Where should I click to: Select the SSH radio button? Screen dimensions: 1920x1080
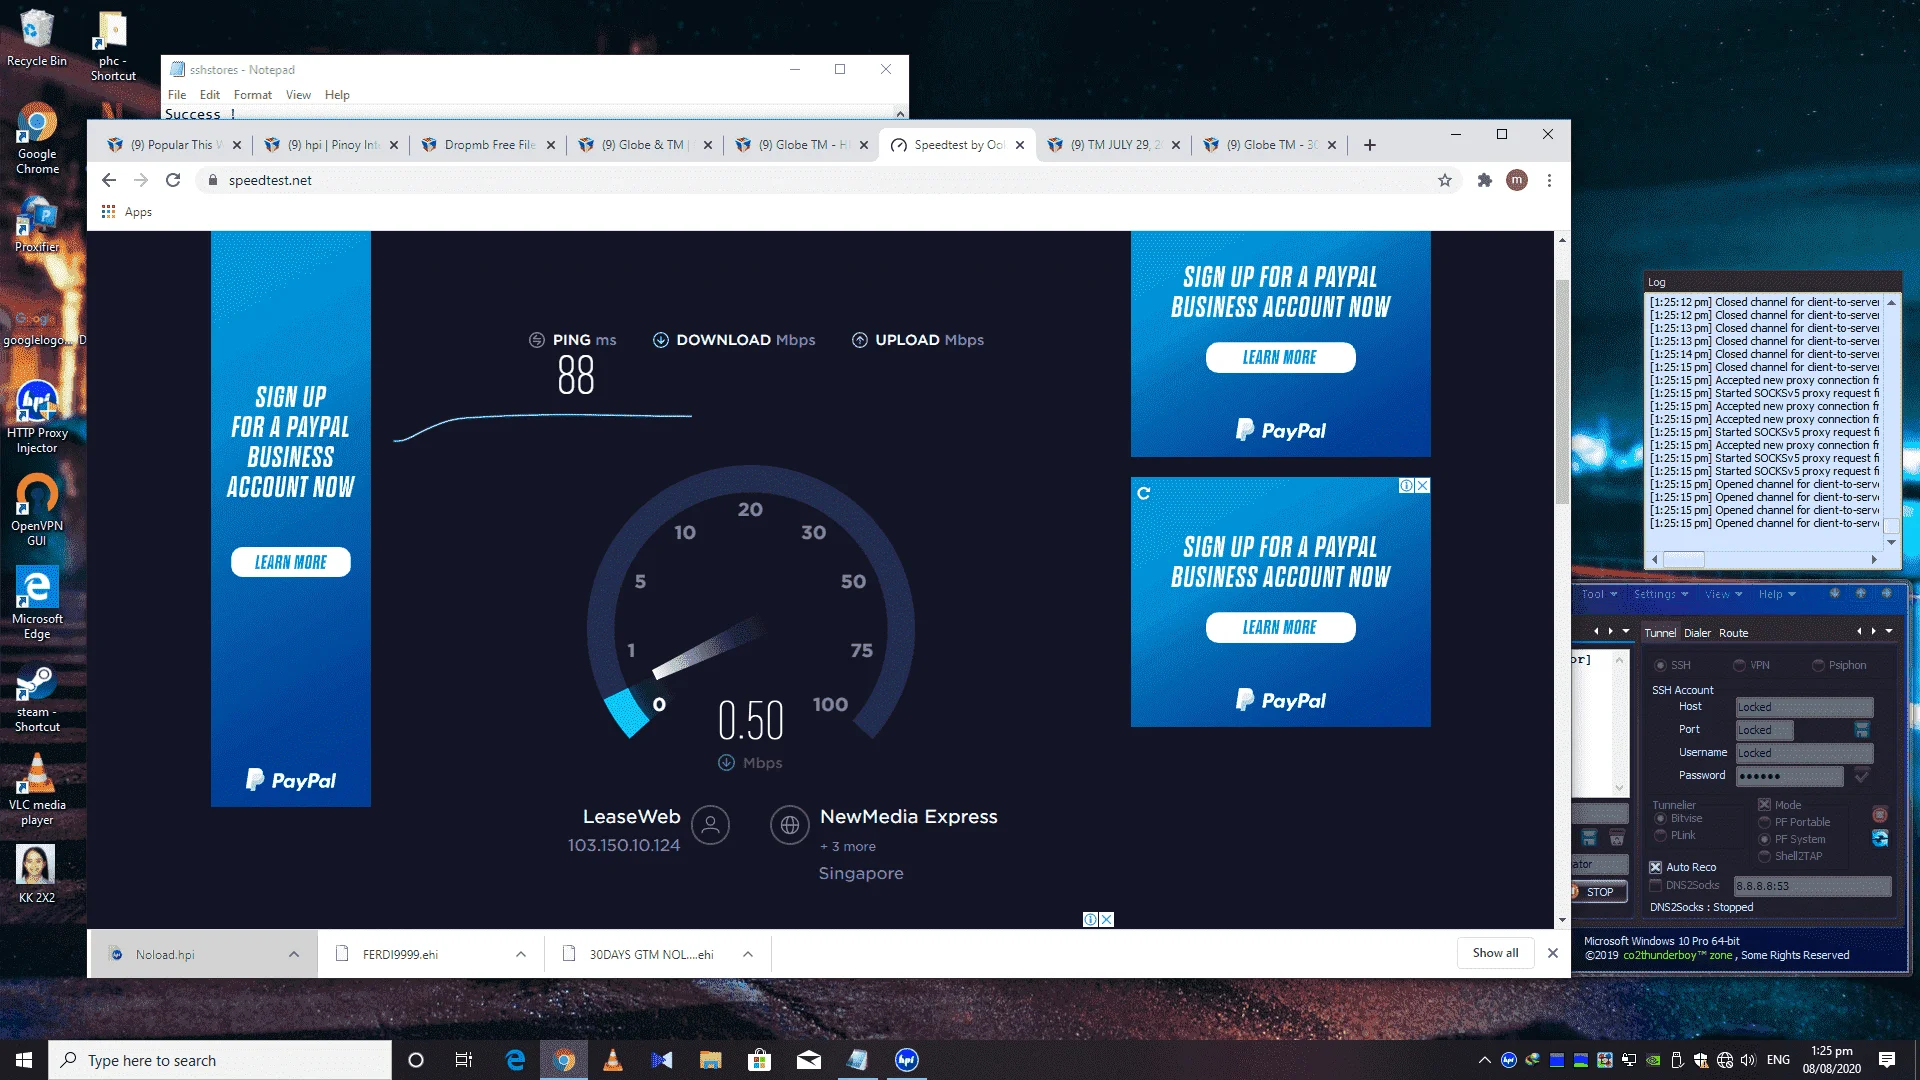pos(1660,665)
